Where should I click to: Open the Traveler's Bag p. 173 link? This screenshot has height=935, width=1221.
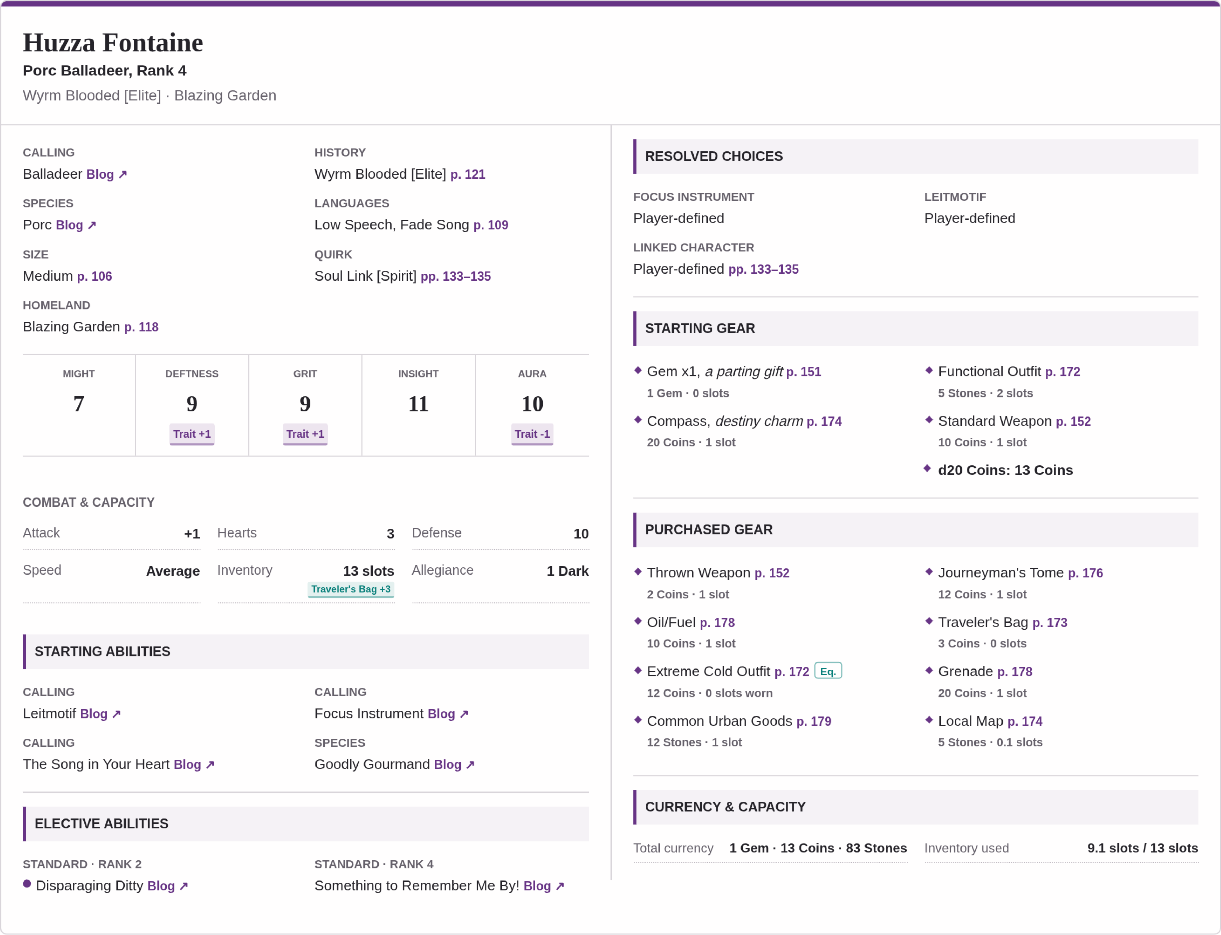pos(1050,623)
